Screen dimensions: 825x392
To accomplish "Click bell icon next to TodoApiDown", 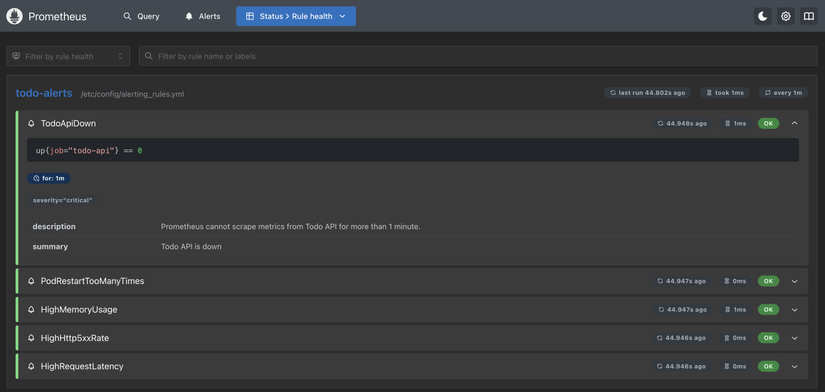I will click(31, 124).
